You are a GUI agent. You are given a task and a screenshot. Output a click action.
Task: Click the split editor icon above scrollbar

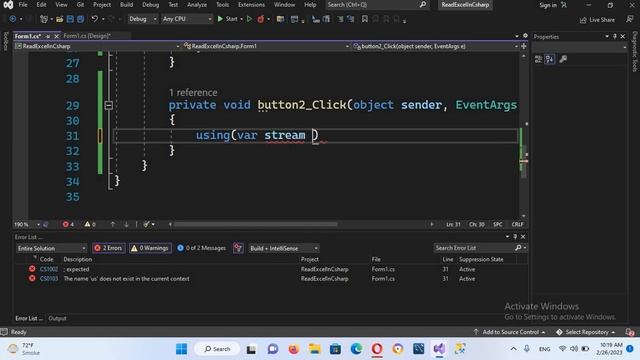point(524,47)
